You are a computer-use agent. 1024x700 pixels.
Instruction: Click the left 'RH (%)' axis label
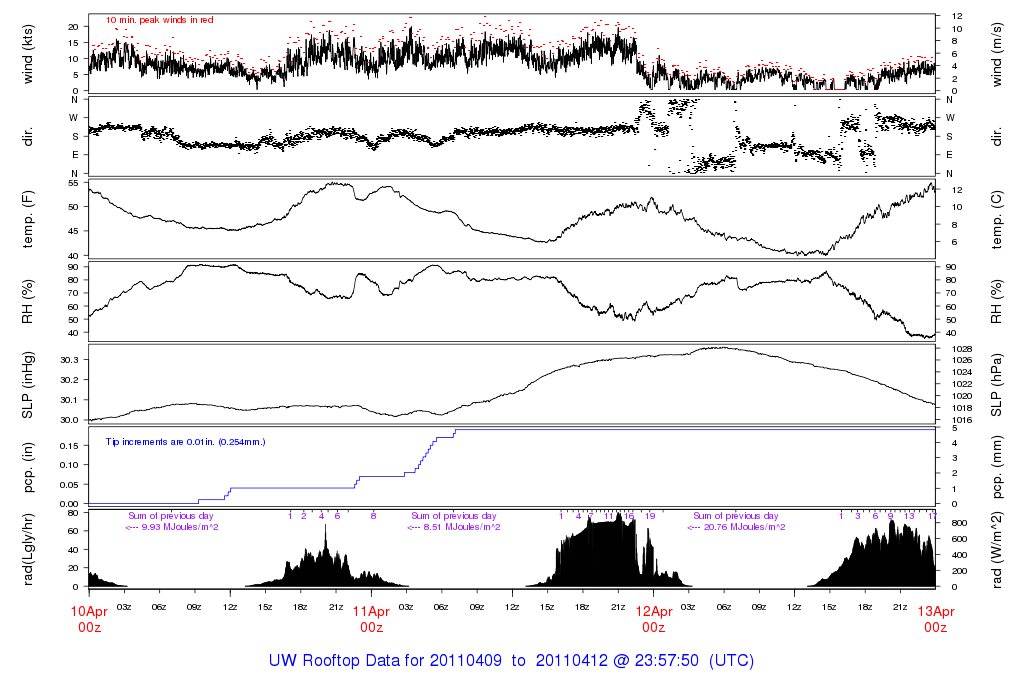click(x=27, y=301)
